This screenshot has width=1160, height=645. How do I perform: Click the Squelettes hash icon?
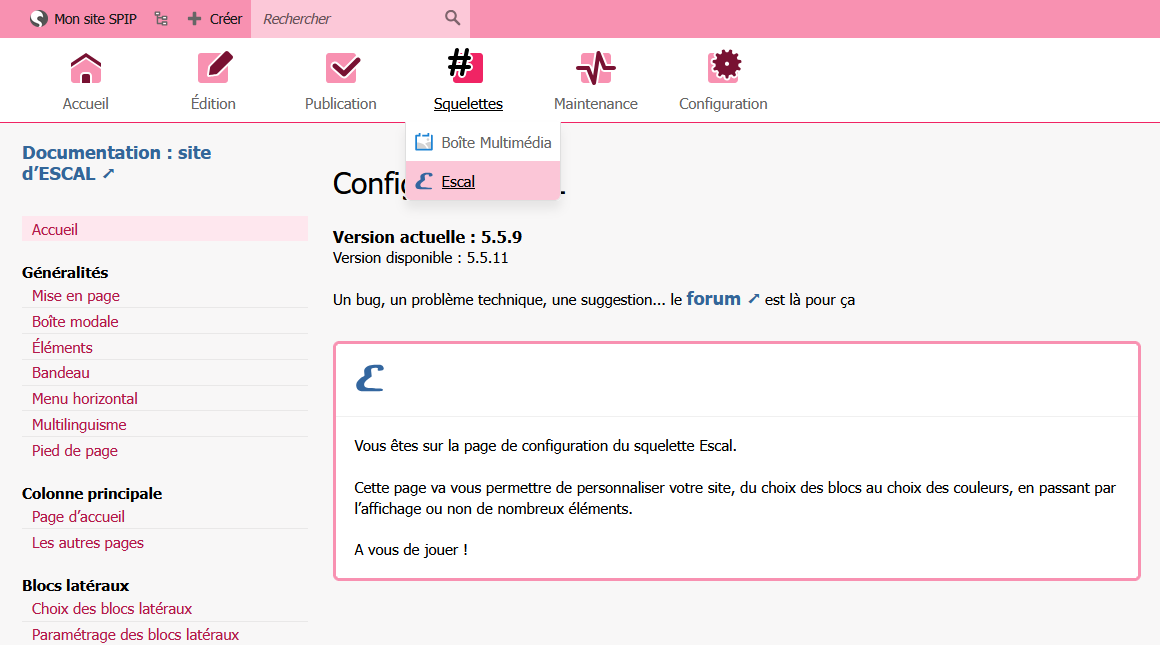tap(467, 67)
